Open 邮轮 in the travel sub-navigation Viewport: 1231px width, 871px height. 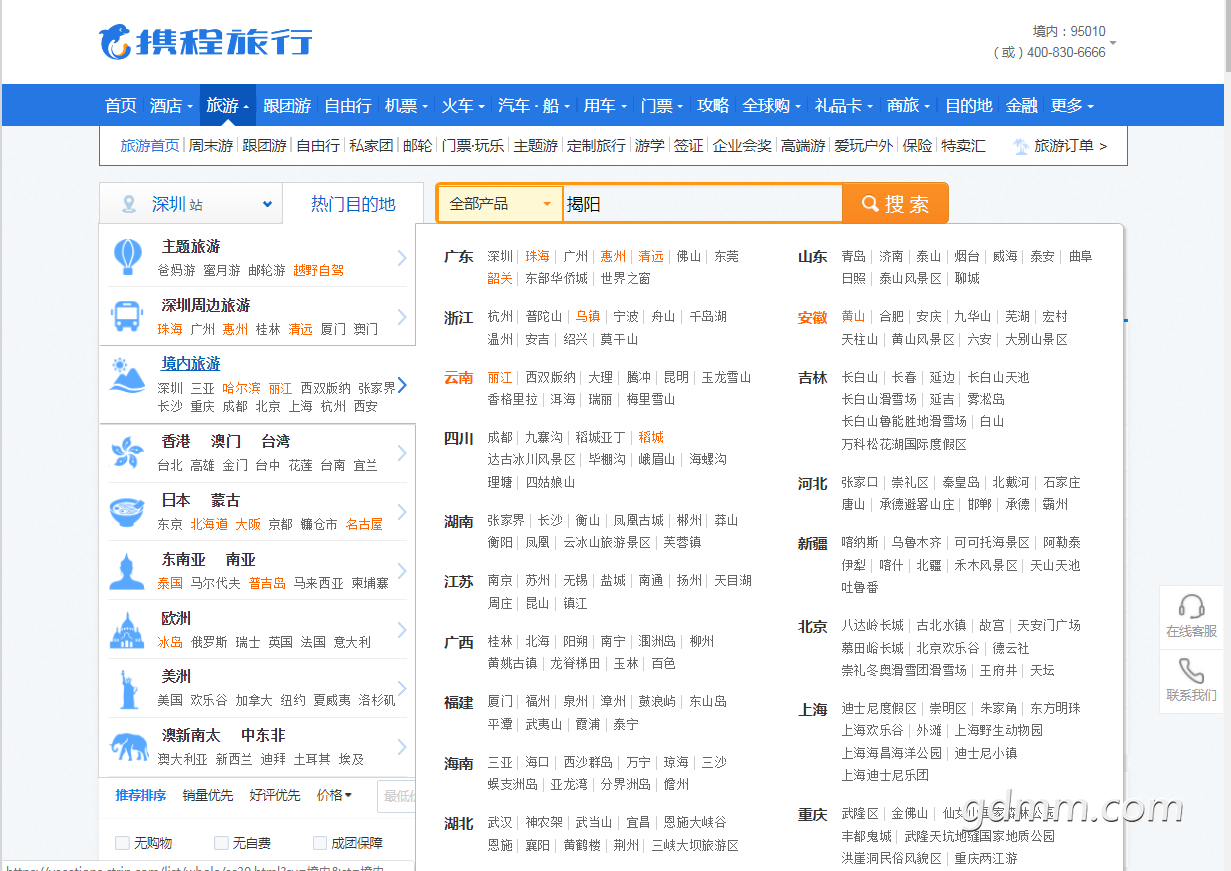pos(418,145)
